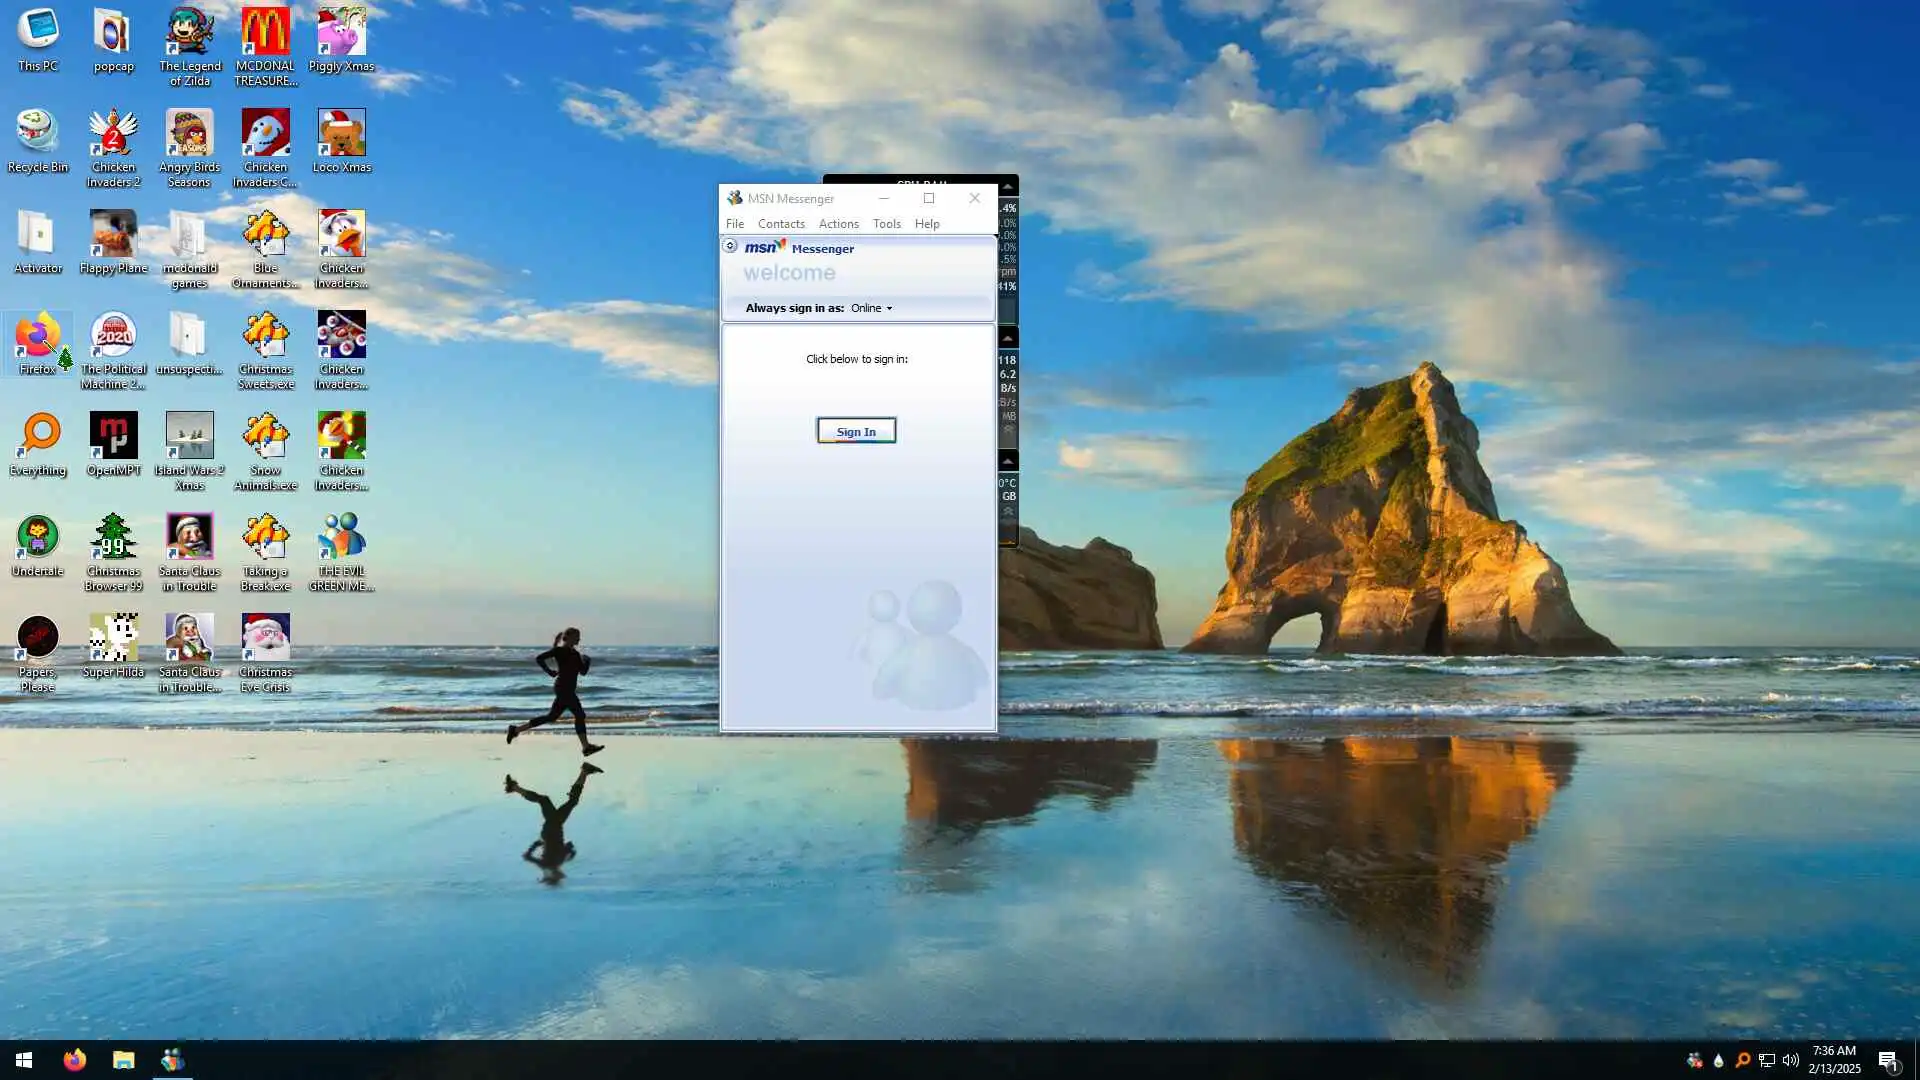Open the Tools menu in Messenger
The width and height of the screenshot is (1920, 1080).
[886, 224]
